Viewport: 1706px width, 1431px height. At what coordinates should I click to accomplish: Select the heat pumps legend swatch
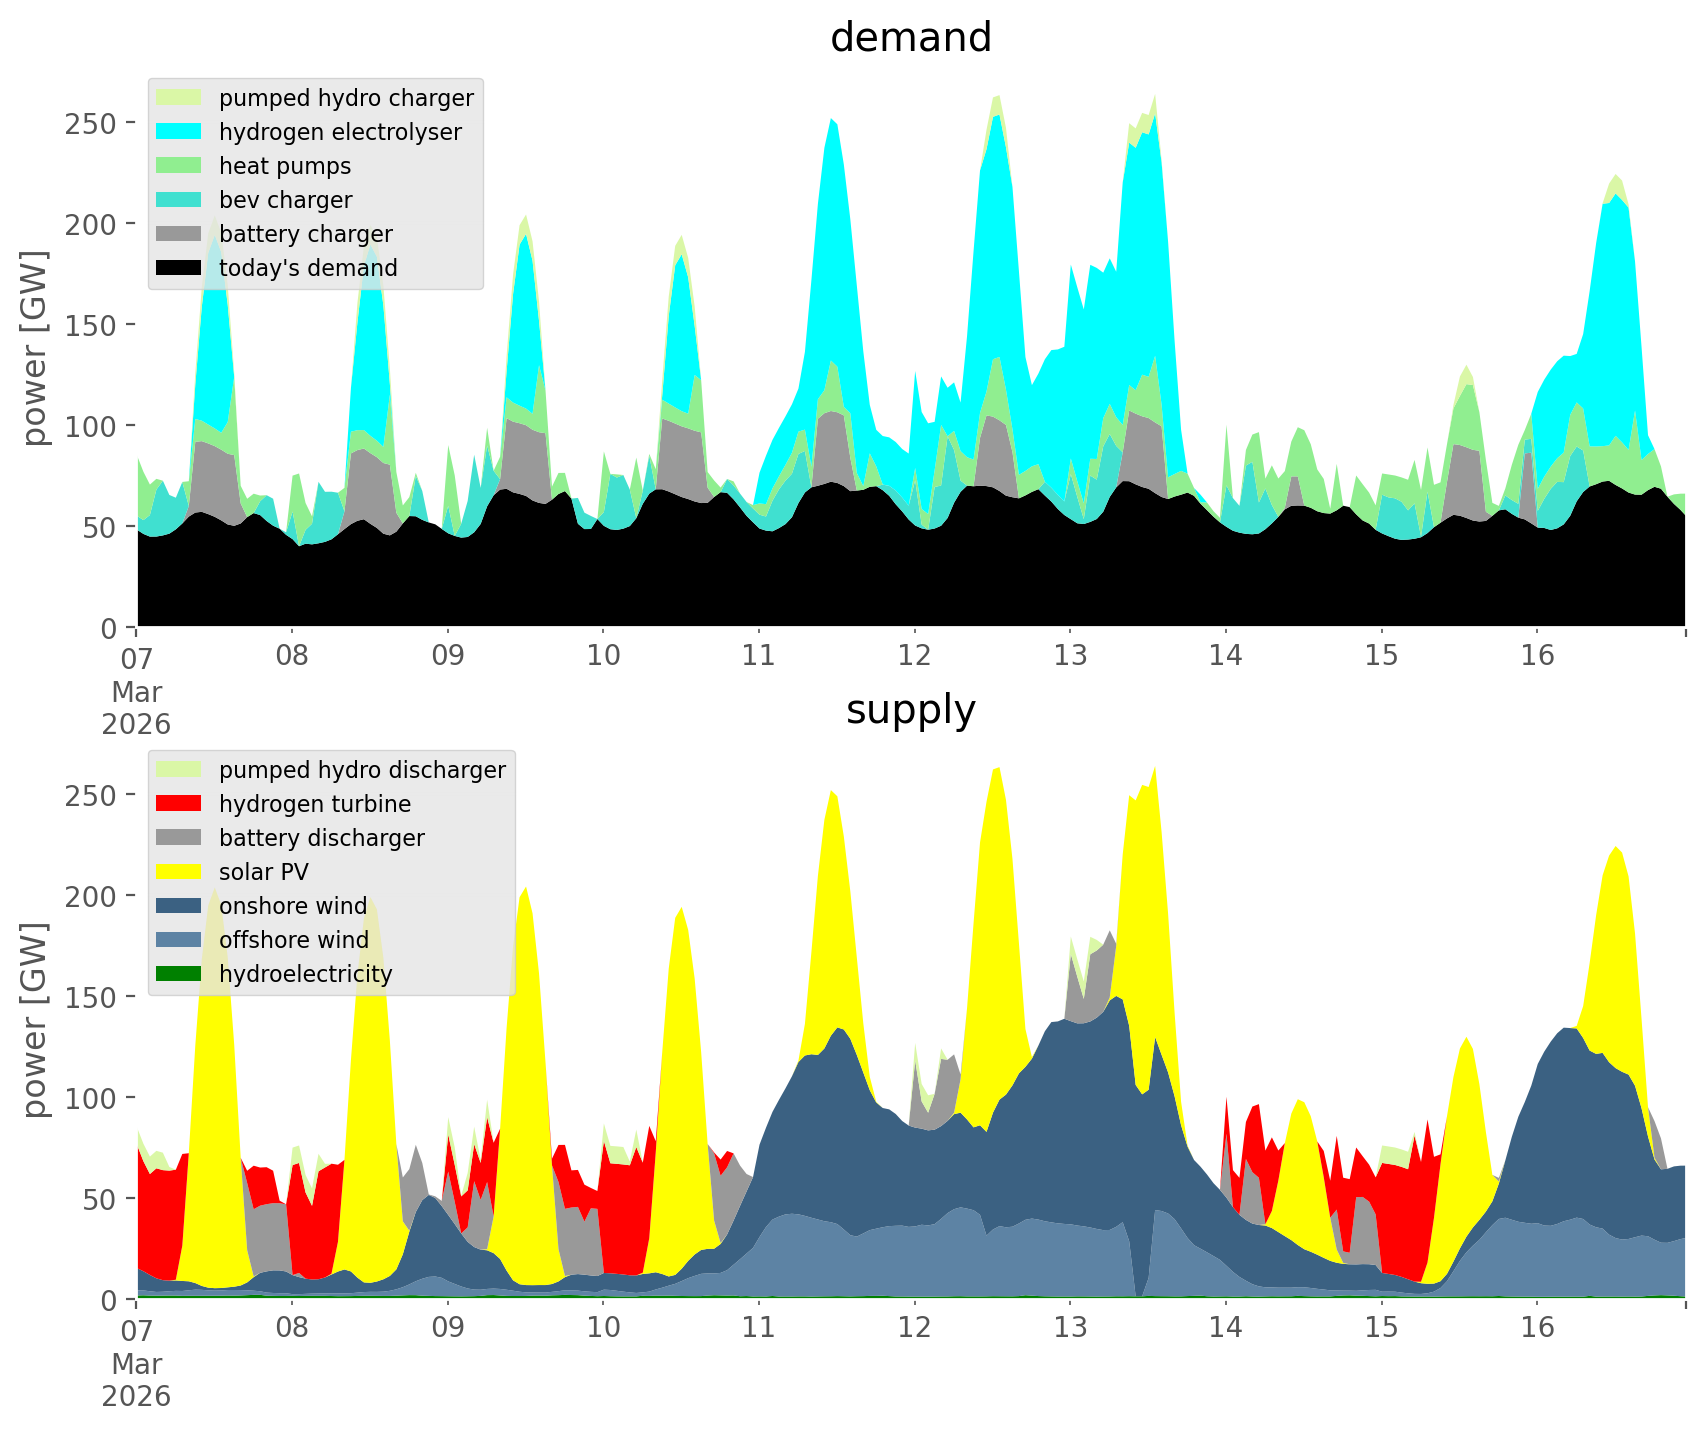tap(179, 166)
